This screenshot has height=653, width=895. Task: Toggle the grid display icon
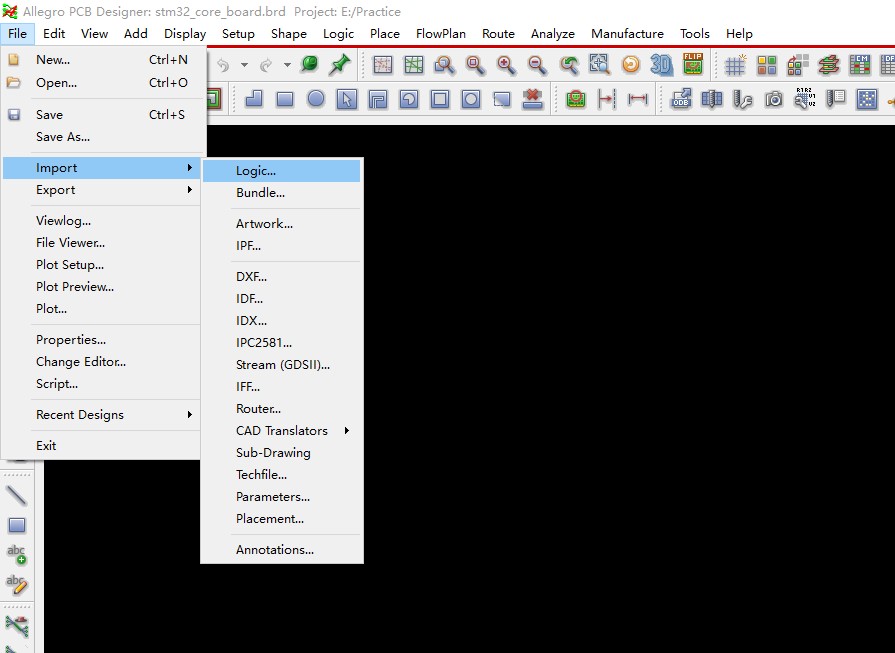pyautogui.click(x=735, y=65)
